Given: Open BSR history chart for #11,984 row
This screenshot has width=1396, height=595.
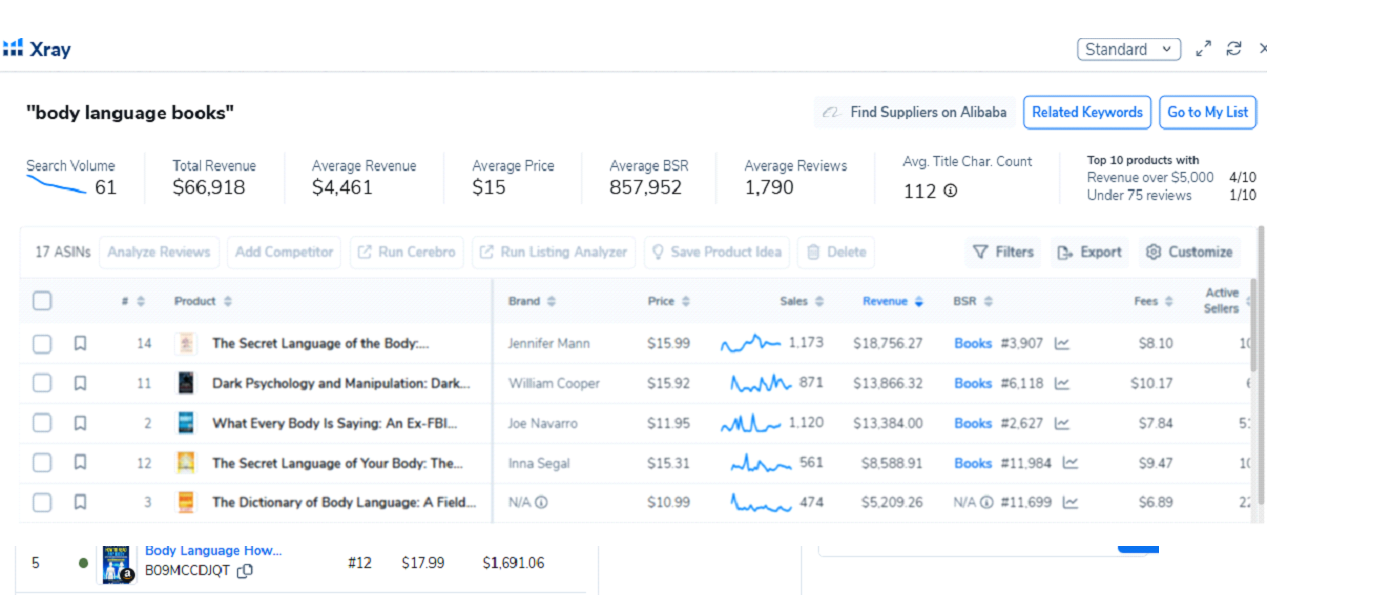Looking at the screenshot, I should coord(1070,463).
